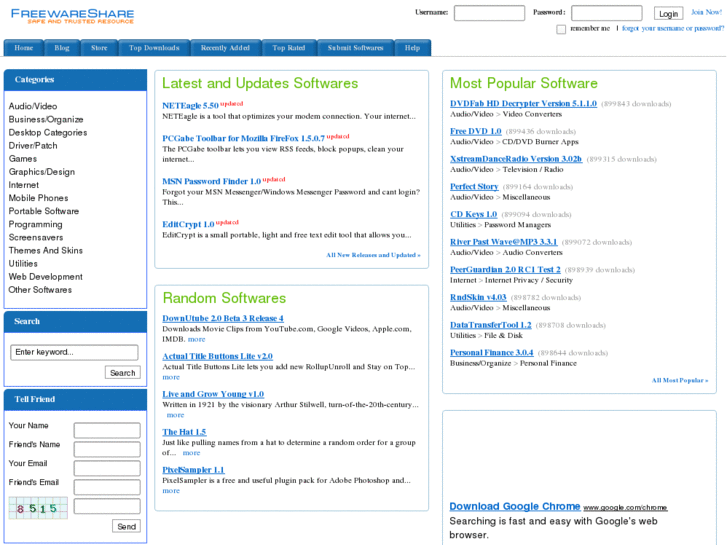Open Perfect Story link
727x545 pixels.
[x=474, y=186]
